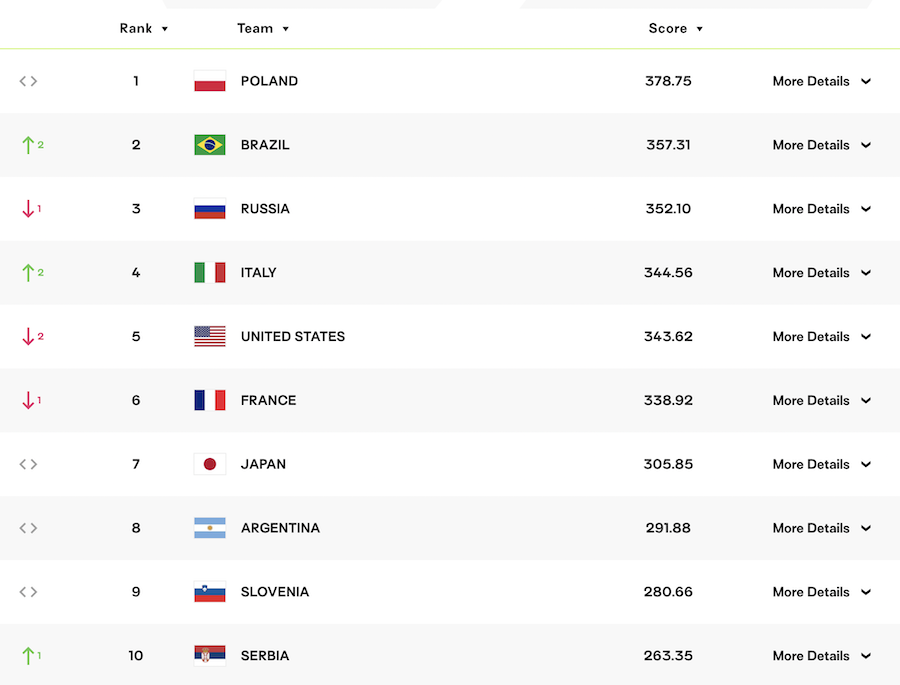Click the UNITED STATES team name
This screenshot has height=685, width=900.
point(293,336)
